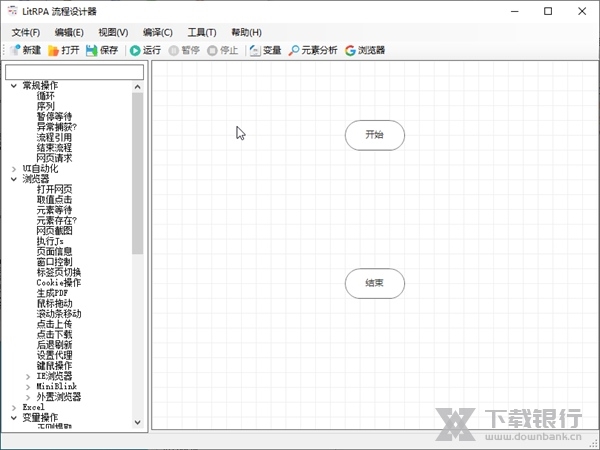
Task: Collapse the 变量操作 tree node
Action: (14, 418)
